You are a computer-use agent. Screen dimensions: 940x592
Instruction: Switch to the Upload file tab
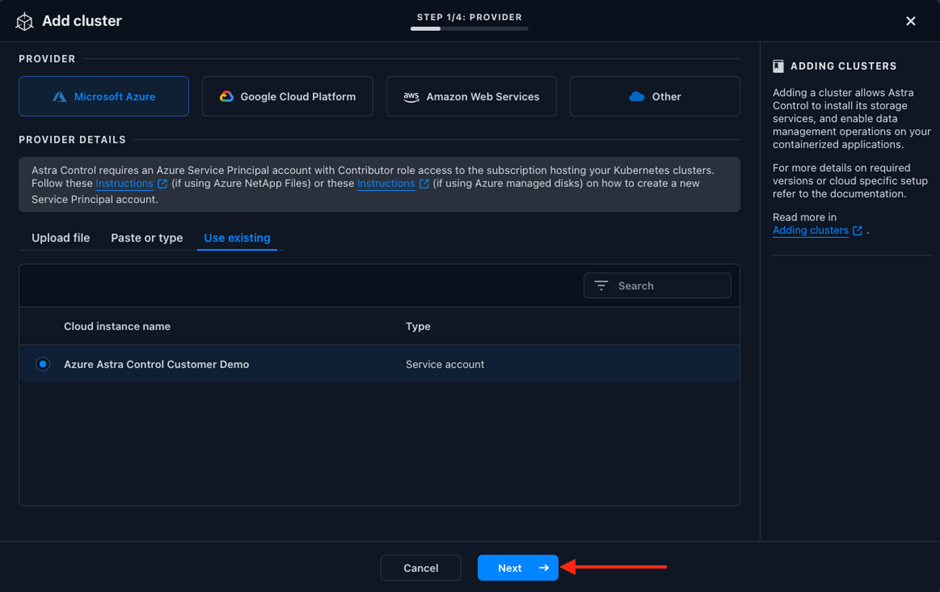61,238
